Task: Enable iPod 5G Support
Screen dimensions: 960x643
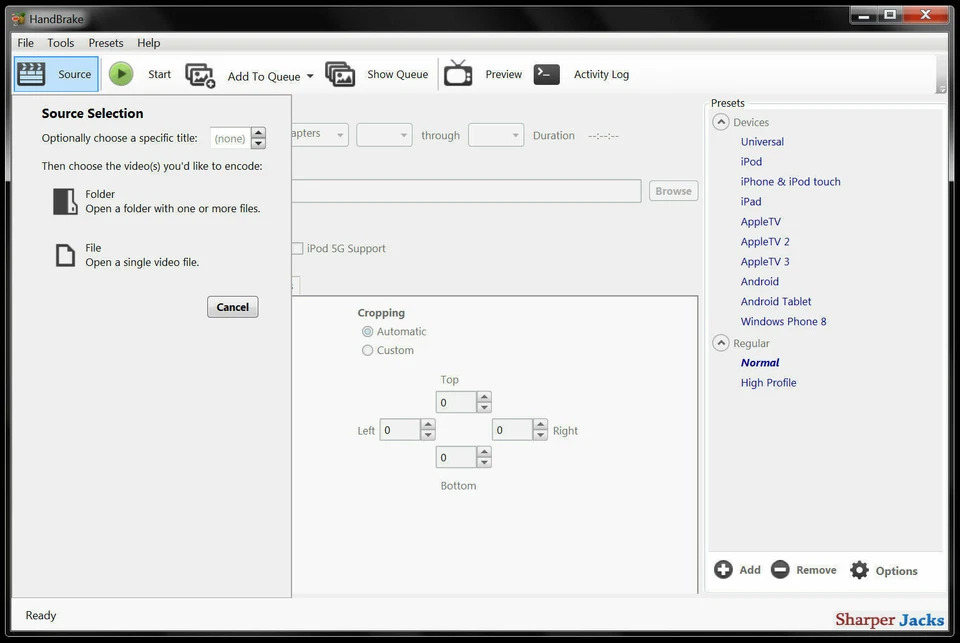Action: [x=297, y=248]
